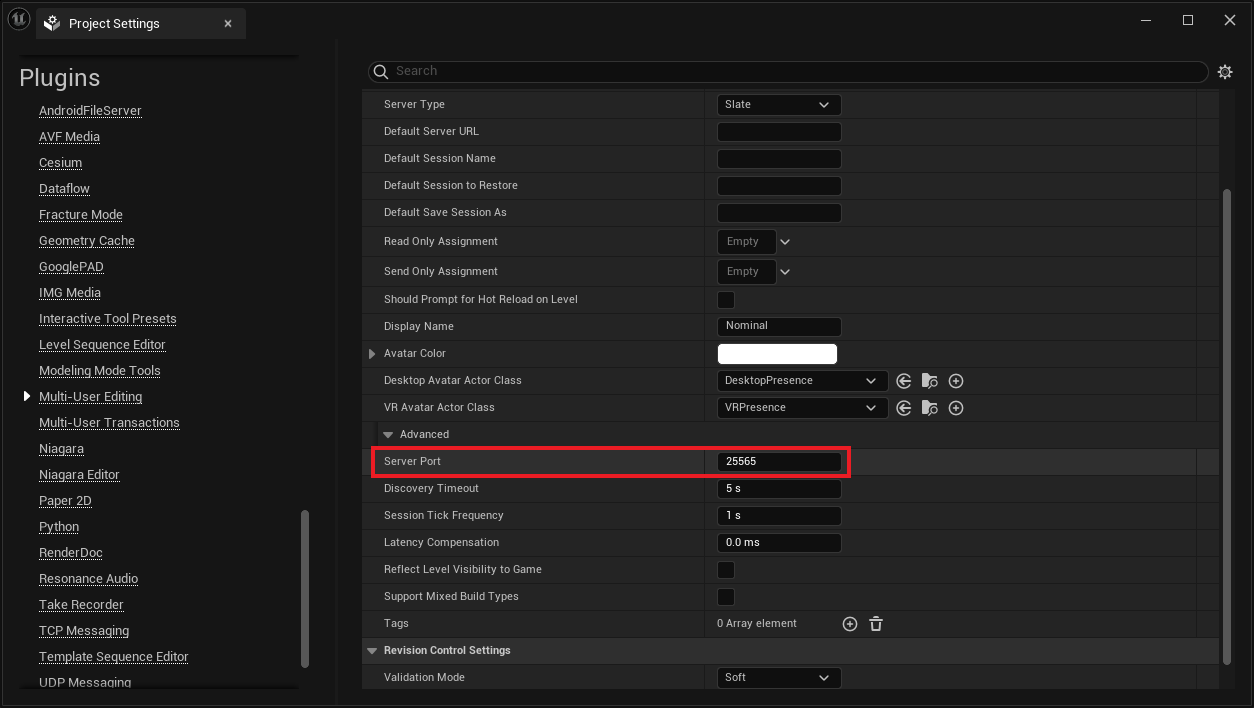The width and height of the screenshot is (1254, 708).
Task: Expand the Avatar Color property
Action: click(372, 354)
